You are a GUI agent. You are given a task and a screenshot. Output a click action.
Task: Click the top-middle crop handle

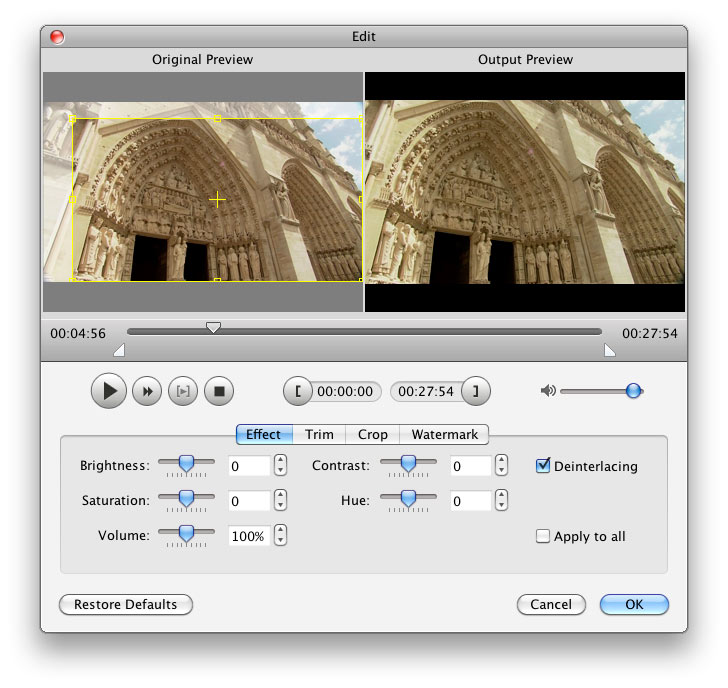pos(217,119)
